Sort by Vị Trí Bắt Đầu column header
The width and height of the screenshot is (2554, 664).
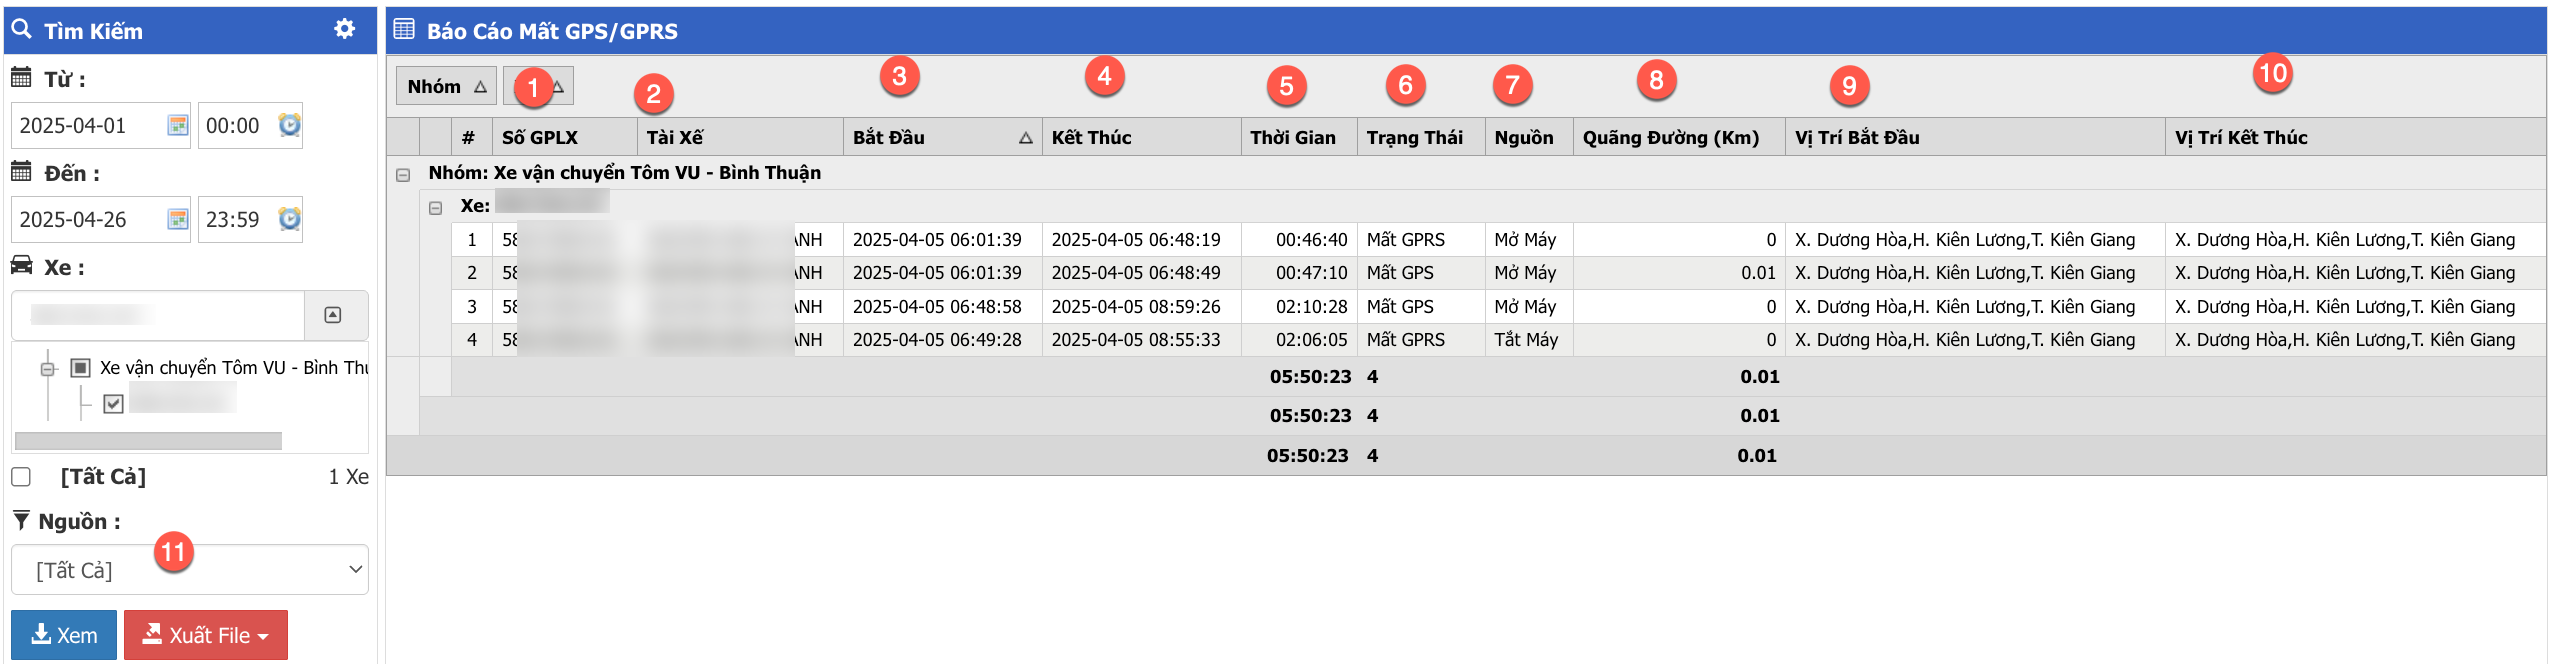tap(1975, 137)
